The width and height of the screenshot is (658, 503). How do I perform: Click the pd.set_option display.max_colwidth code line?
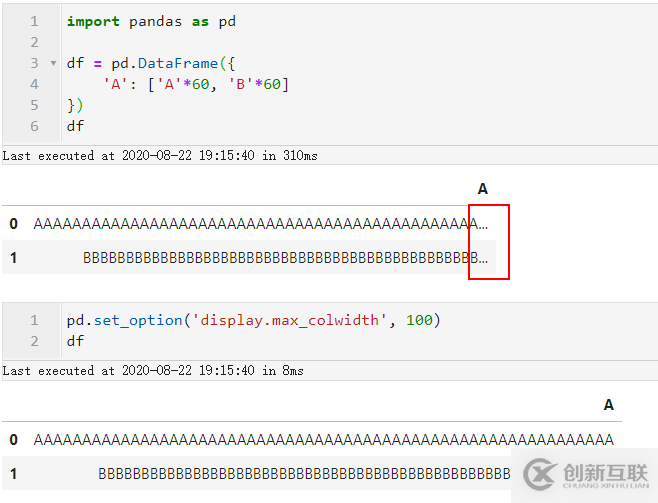click(x=253, y=321)
